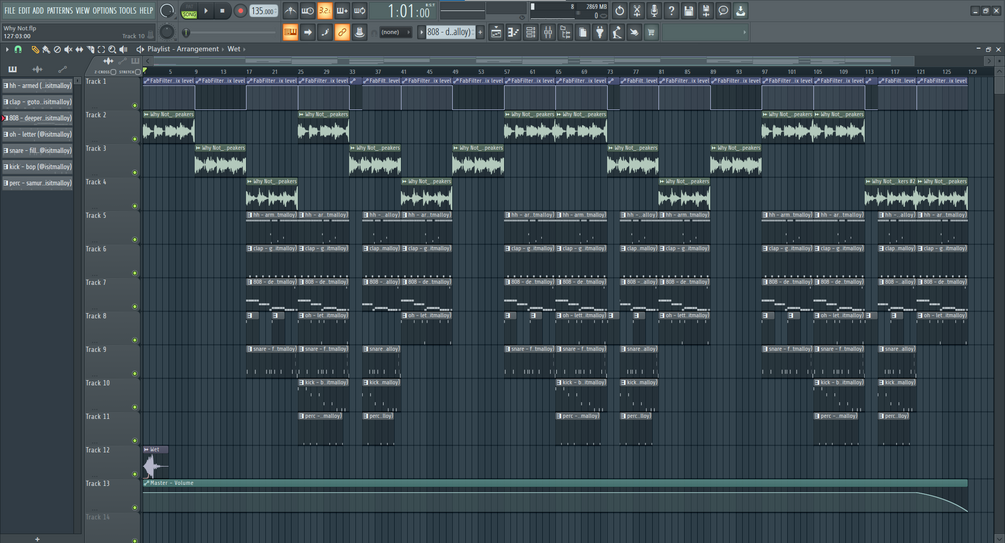The image size is (1005, 543).
Task: Open playlist options menu arrow
Action: tap(7, 49)
